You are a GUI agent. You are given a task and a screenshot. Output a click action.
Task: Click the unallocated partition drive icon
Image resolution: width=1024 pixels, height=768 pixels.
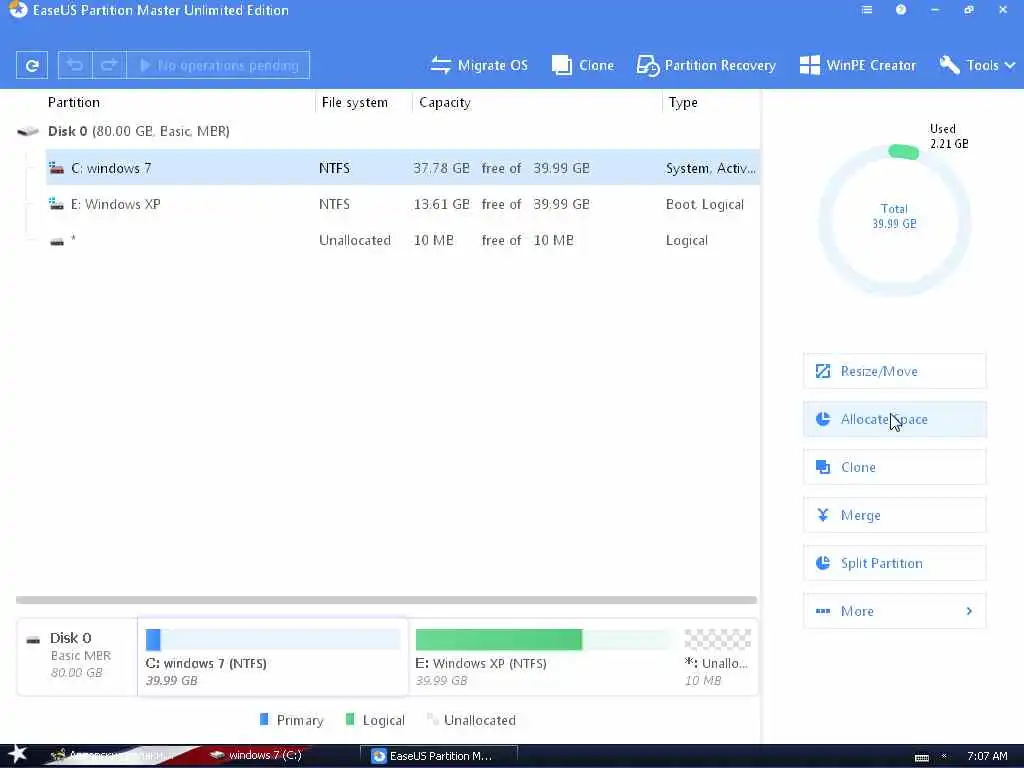point(57,242)
